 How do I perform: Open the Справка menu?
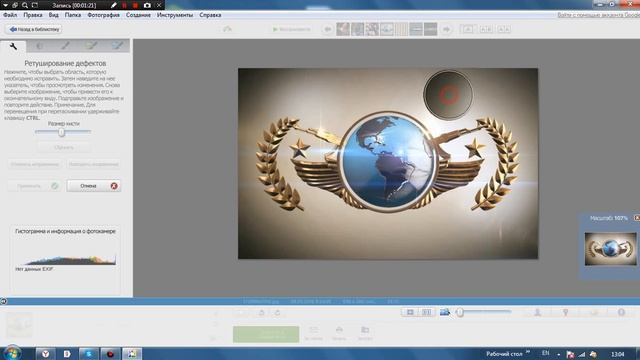tap(210, 15)
